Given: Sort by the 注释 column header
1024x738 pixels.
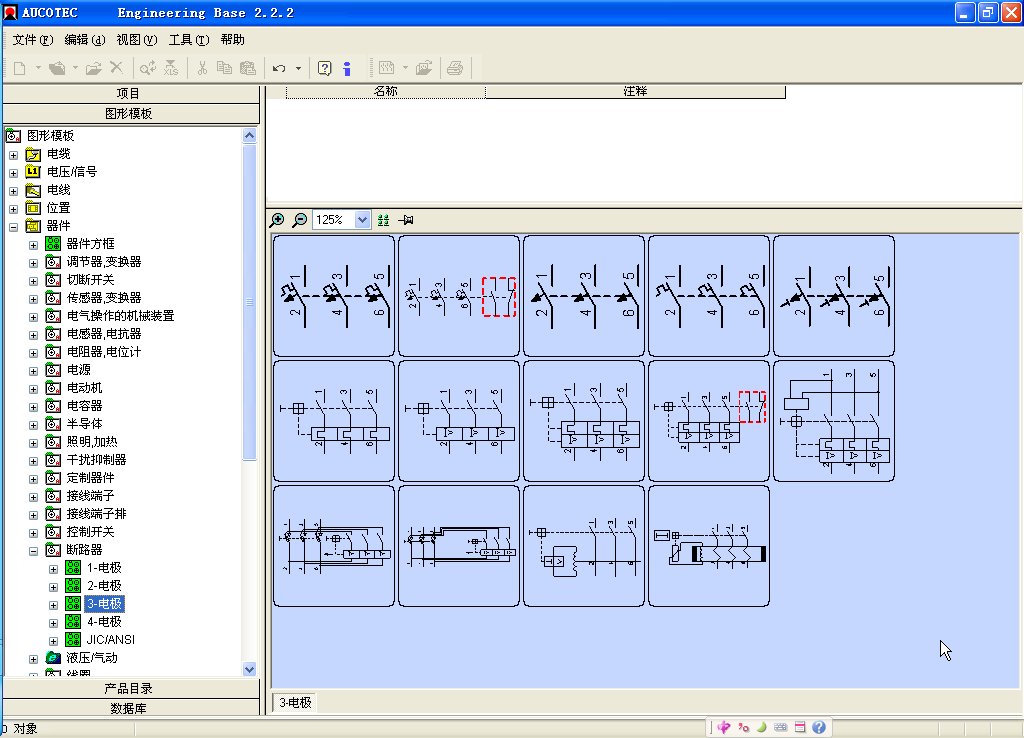Looking at the screenshot, I should click(x=635, y=91).
